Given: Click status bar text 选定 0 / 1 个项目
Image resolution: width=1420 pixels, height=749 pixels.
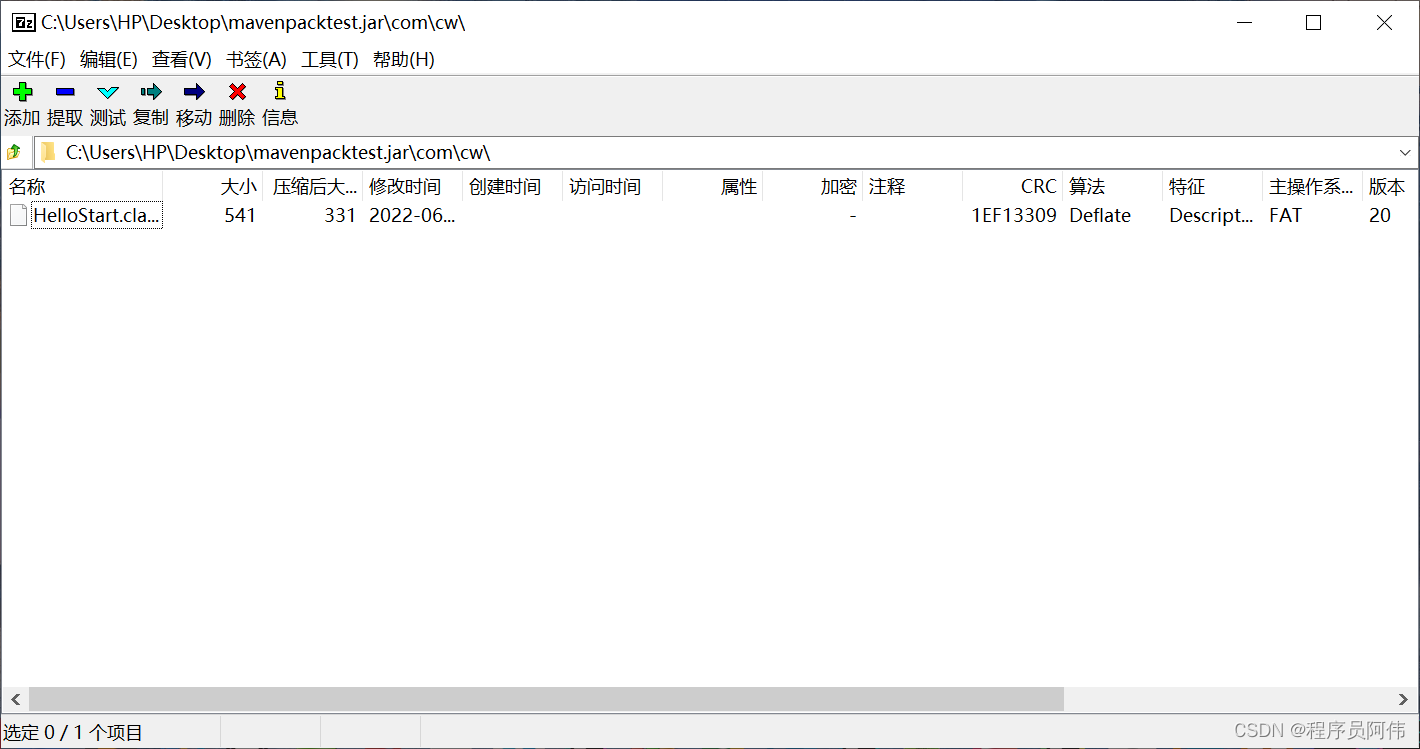Looking at the screenshot, I should click(73, 733).
